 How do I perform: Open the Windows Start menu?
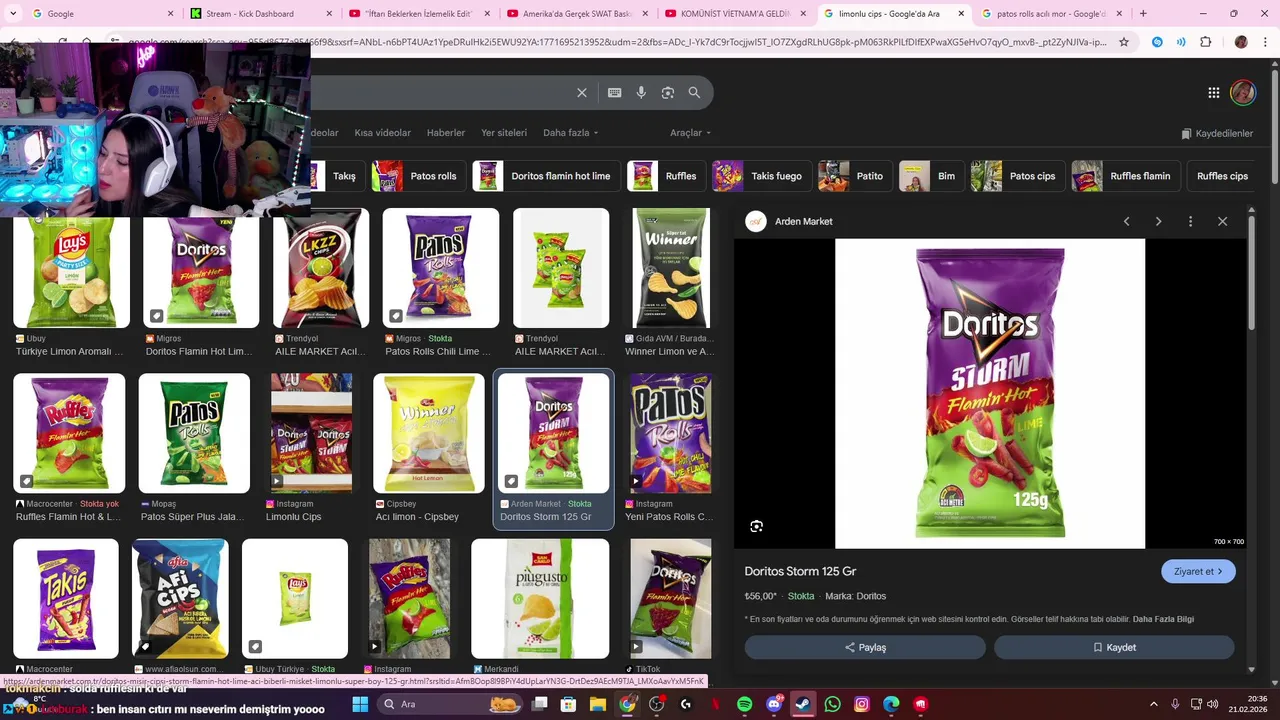(x=360, y=704)
